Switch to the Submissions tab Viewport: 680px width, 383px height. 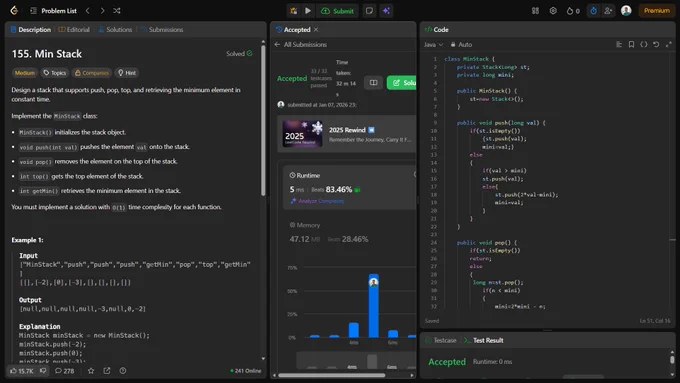coord(161,29)
